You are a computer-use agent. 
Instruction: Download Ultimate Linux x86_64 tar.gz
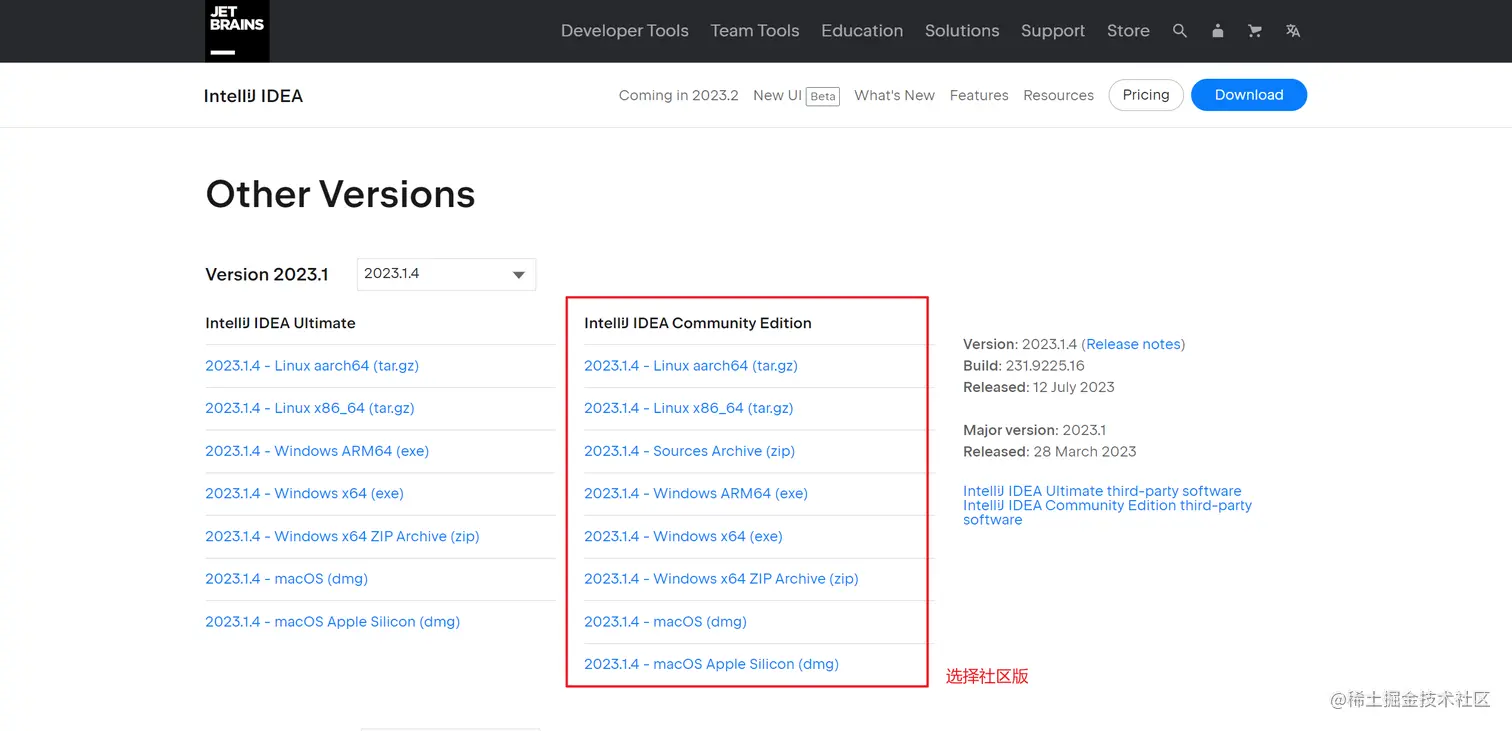(x=310, y=408)
